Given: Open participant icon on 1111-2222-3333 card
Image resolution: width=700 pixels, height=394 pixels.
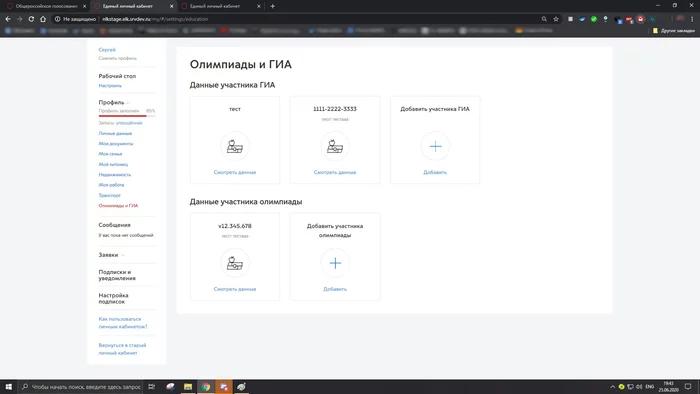Looking at the screenshot, I should click(x=335, y=146).
